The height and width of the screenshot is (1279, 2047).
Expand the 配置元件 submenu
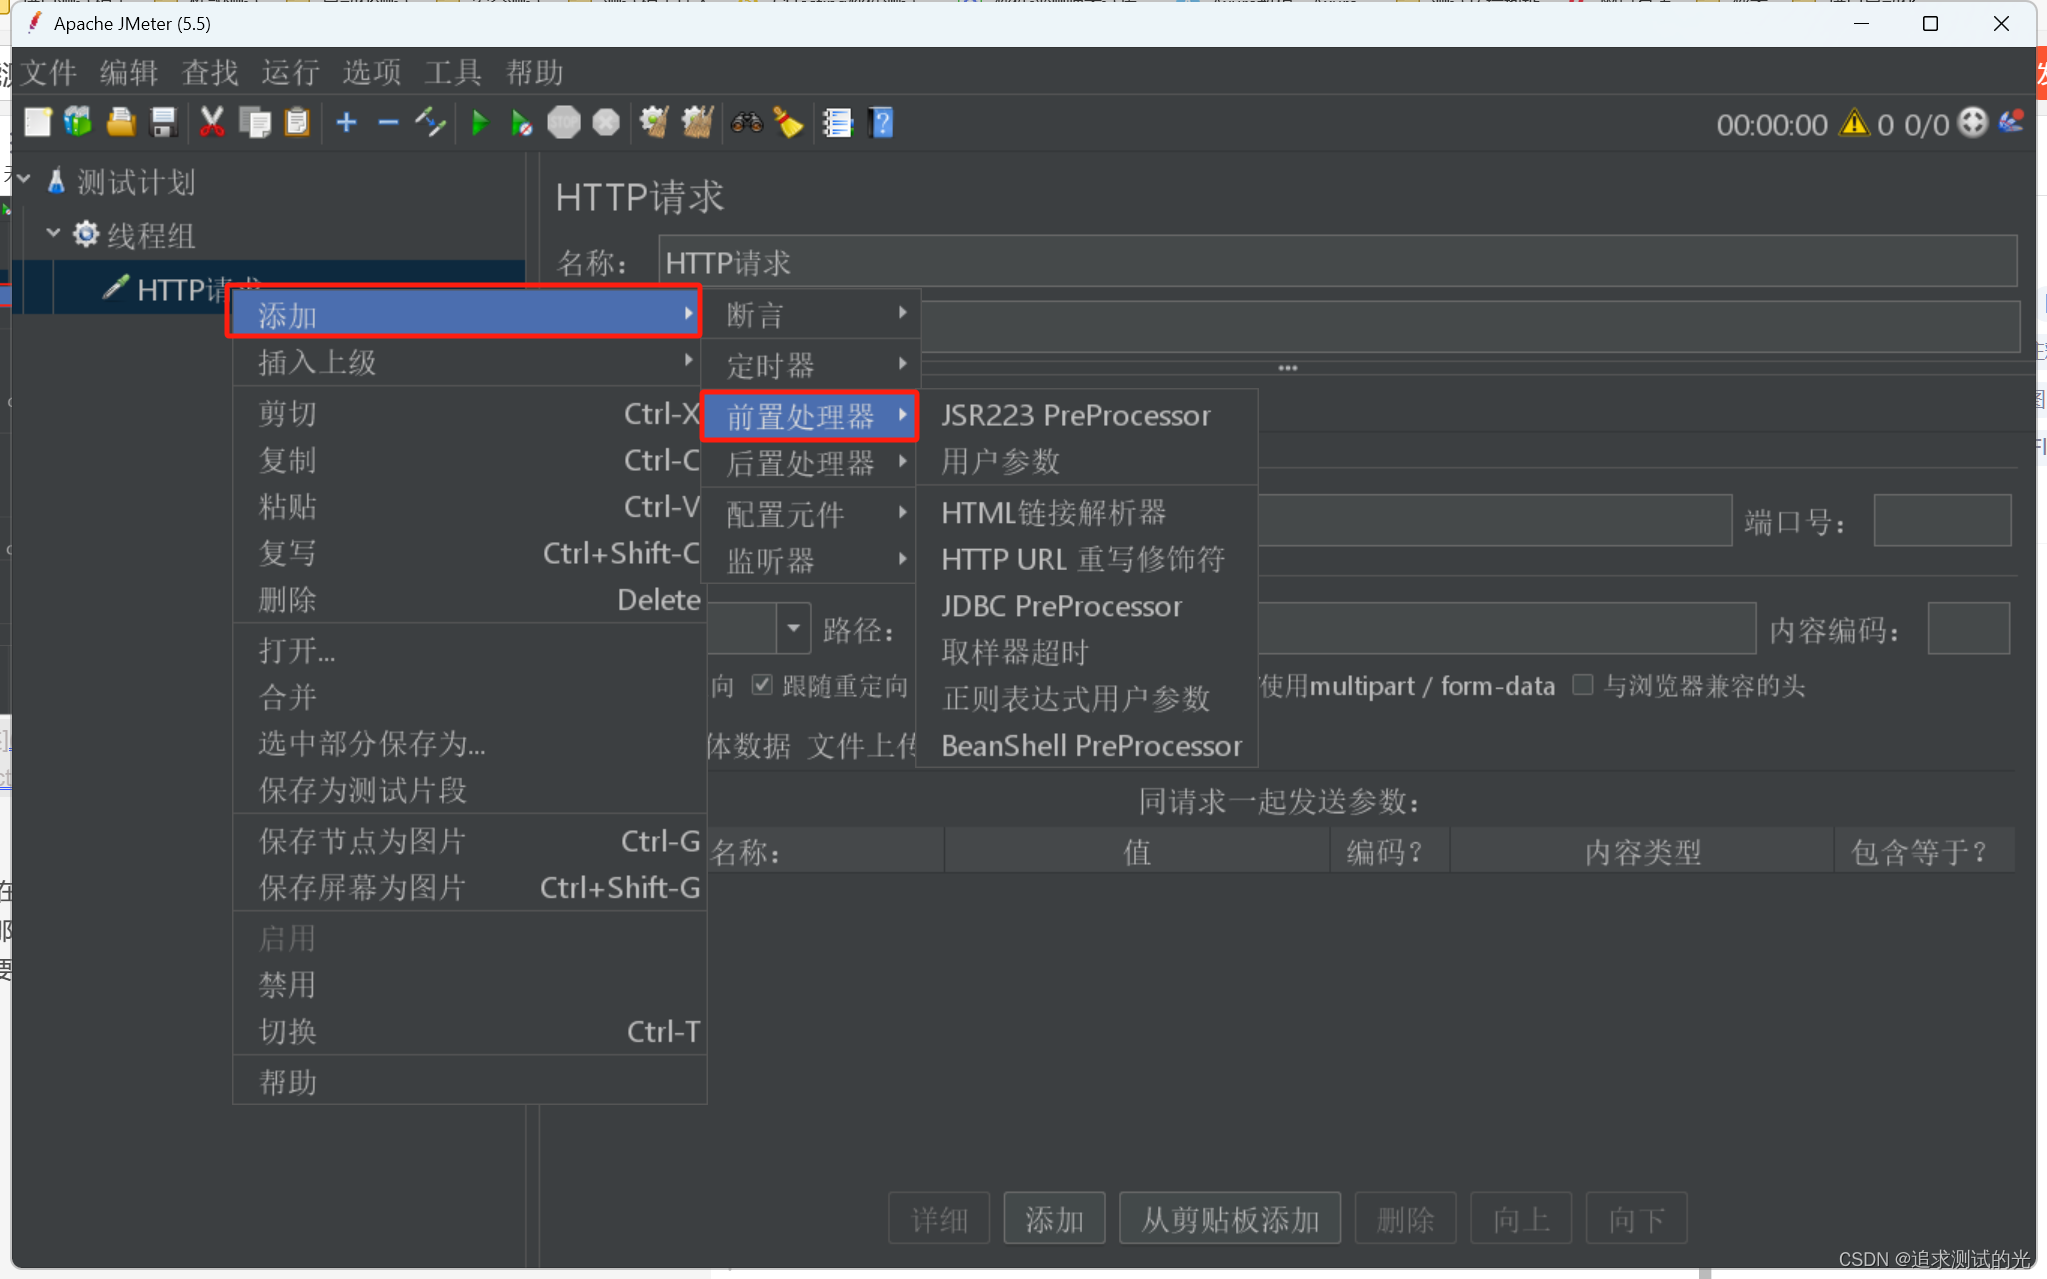pyautogui.click(x=809, y=514)
